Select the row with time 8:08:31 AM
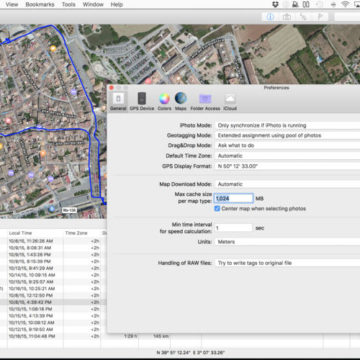This screenshot has height=360, width=360. pyautogui.click(x=53, y=248)
